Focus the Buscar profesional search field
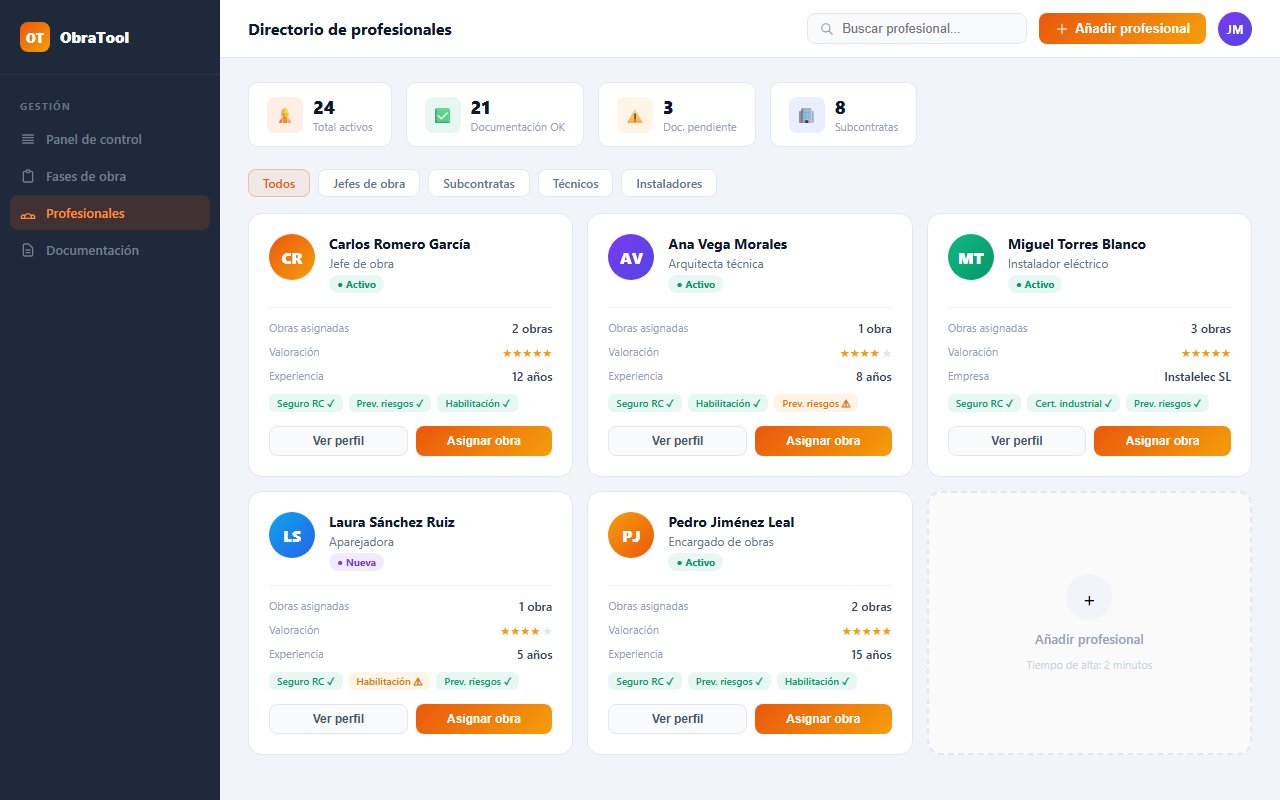Screen dimensions: 1280x800 pos(917,29)
